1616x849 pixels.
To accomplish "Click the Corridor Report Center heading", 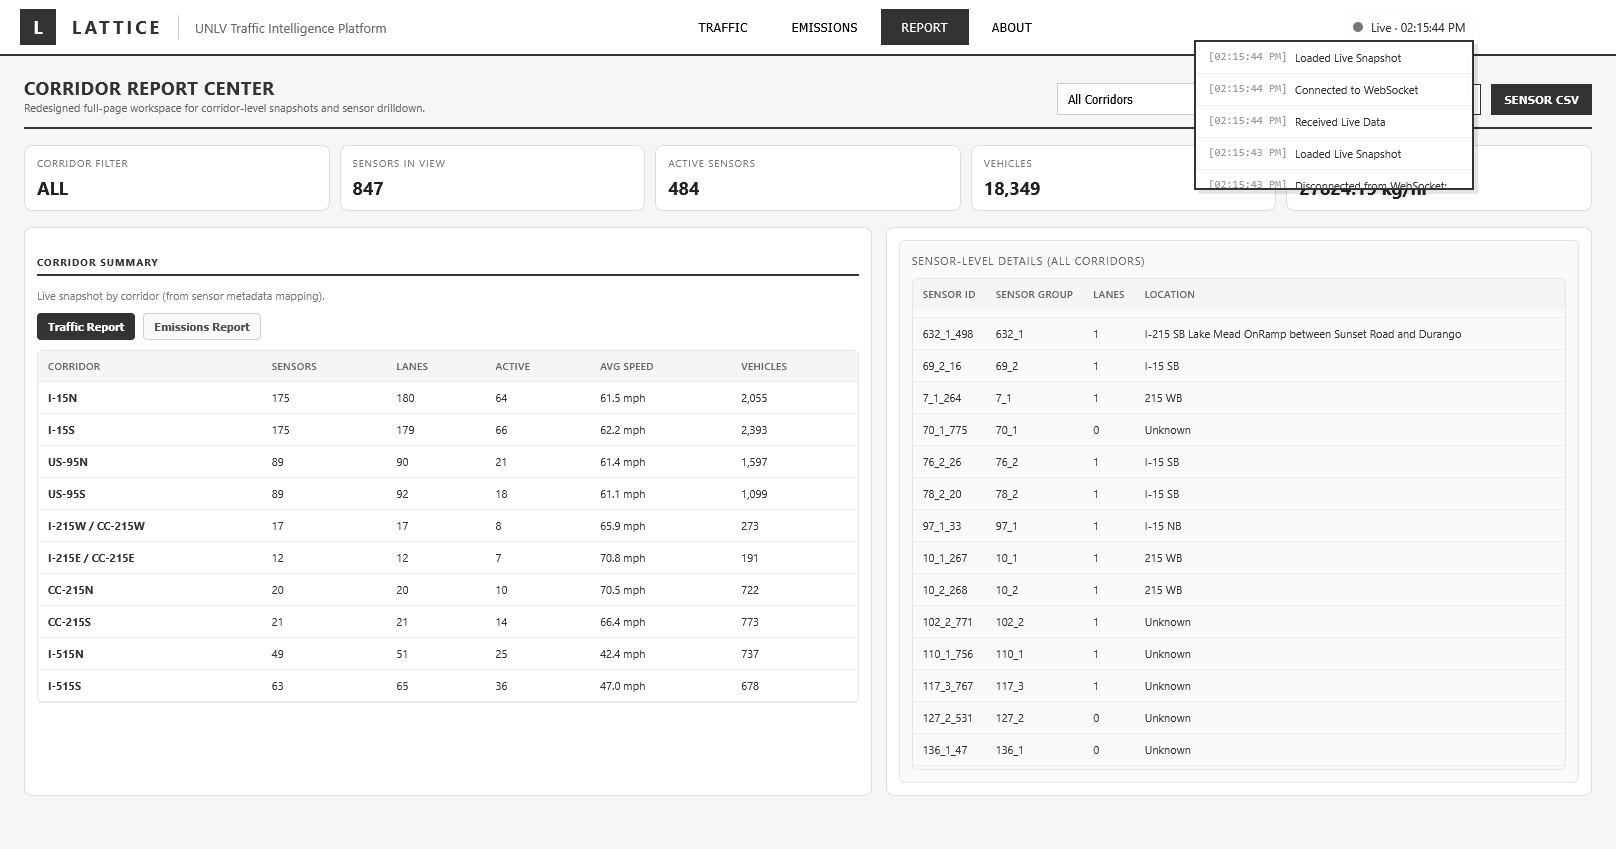I will pos(149,89).
